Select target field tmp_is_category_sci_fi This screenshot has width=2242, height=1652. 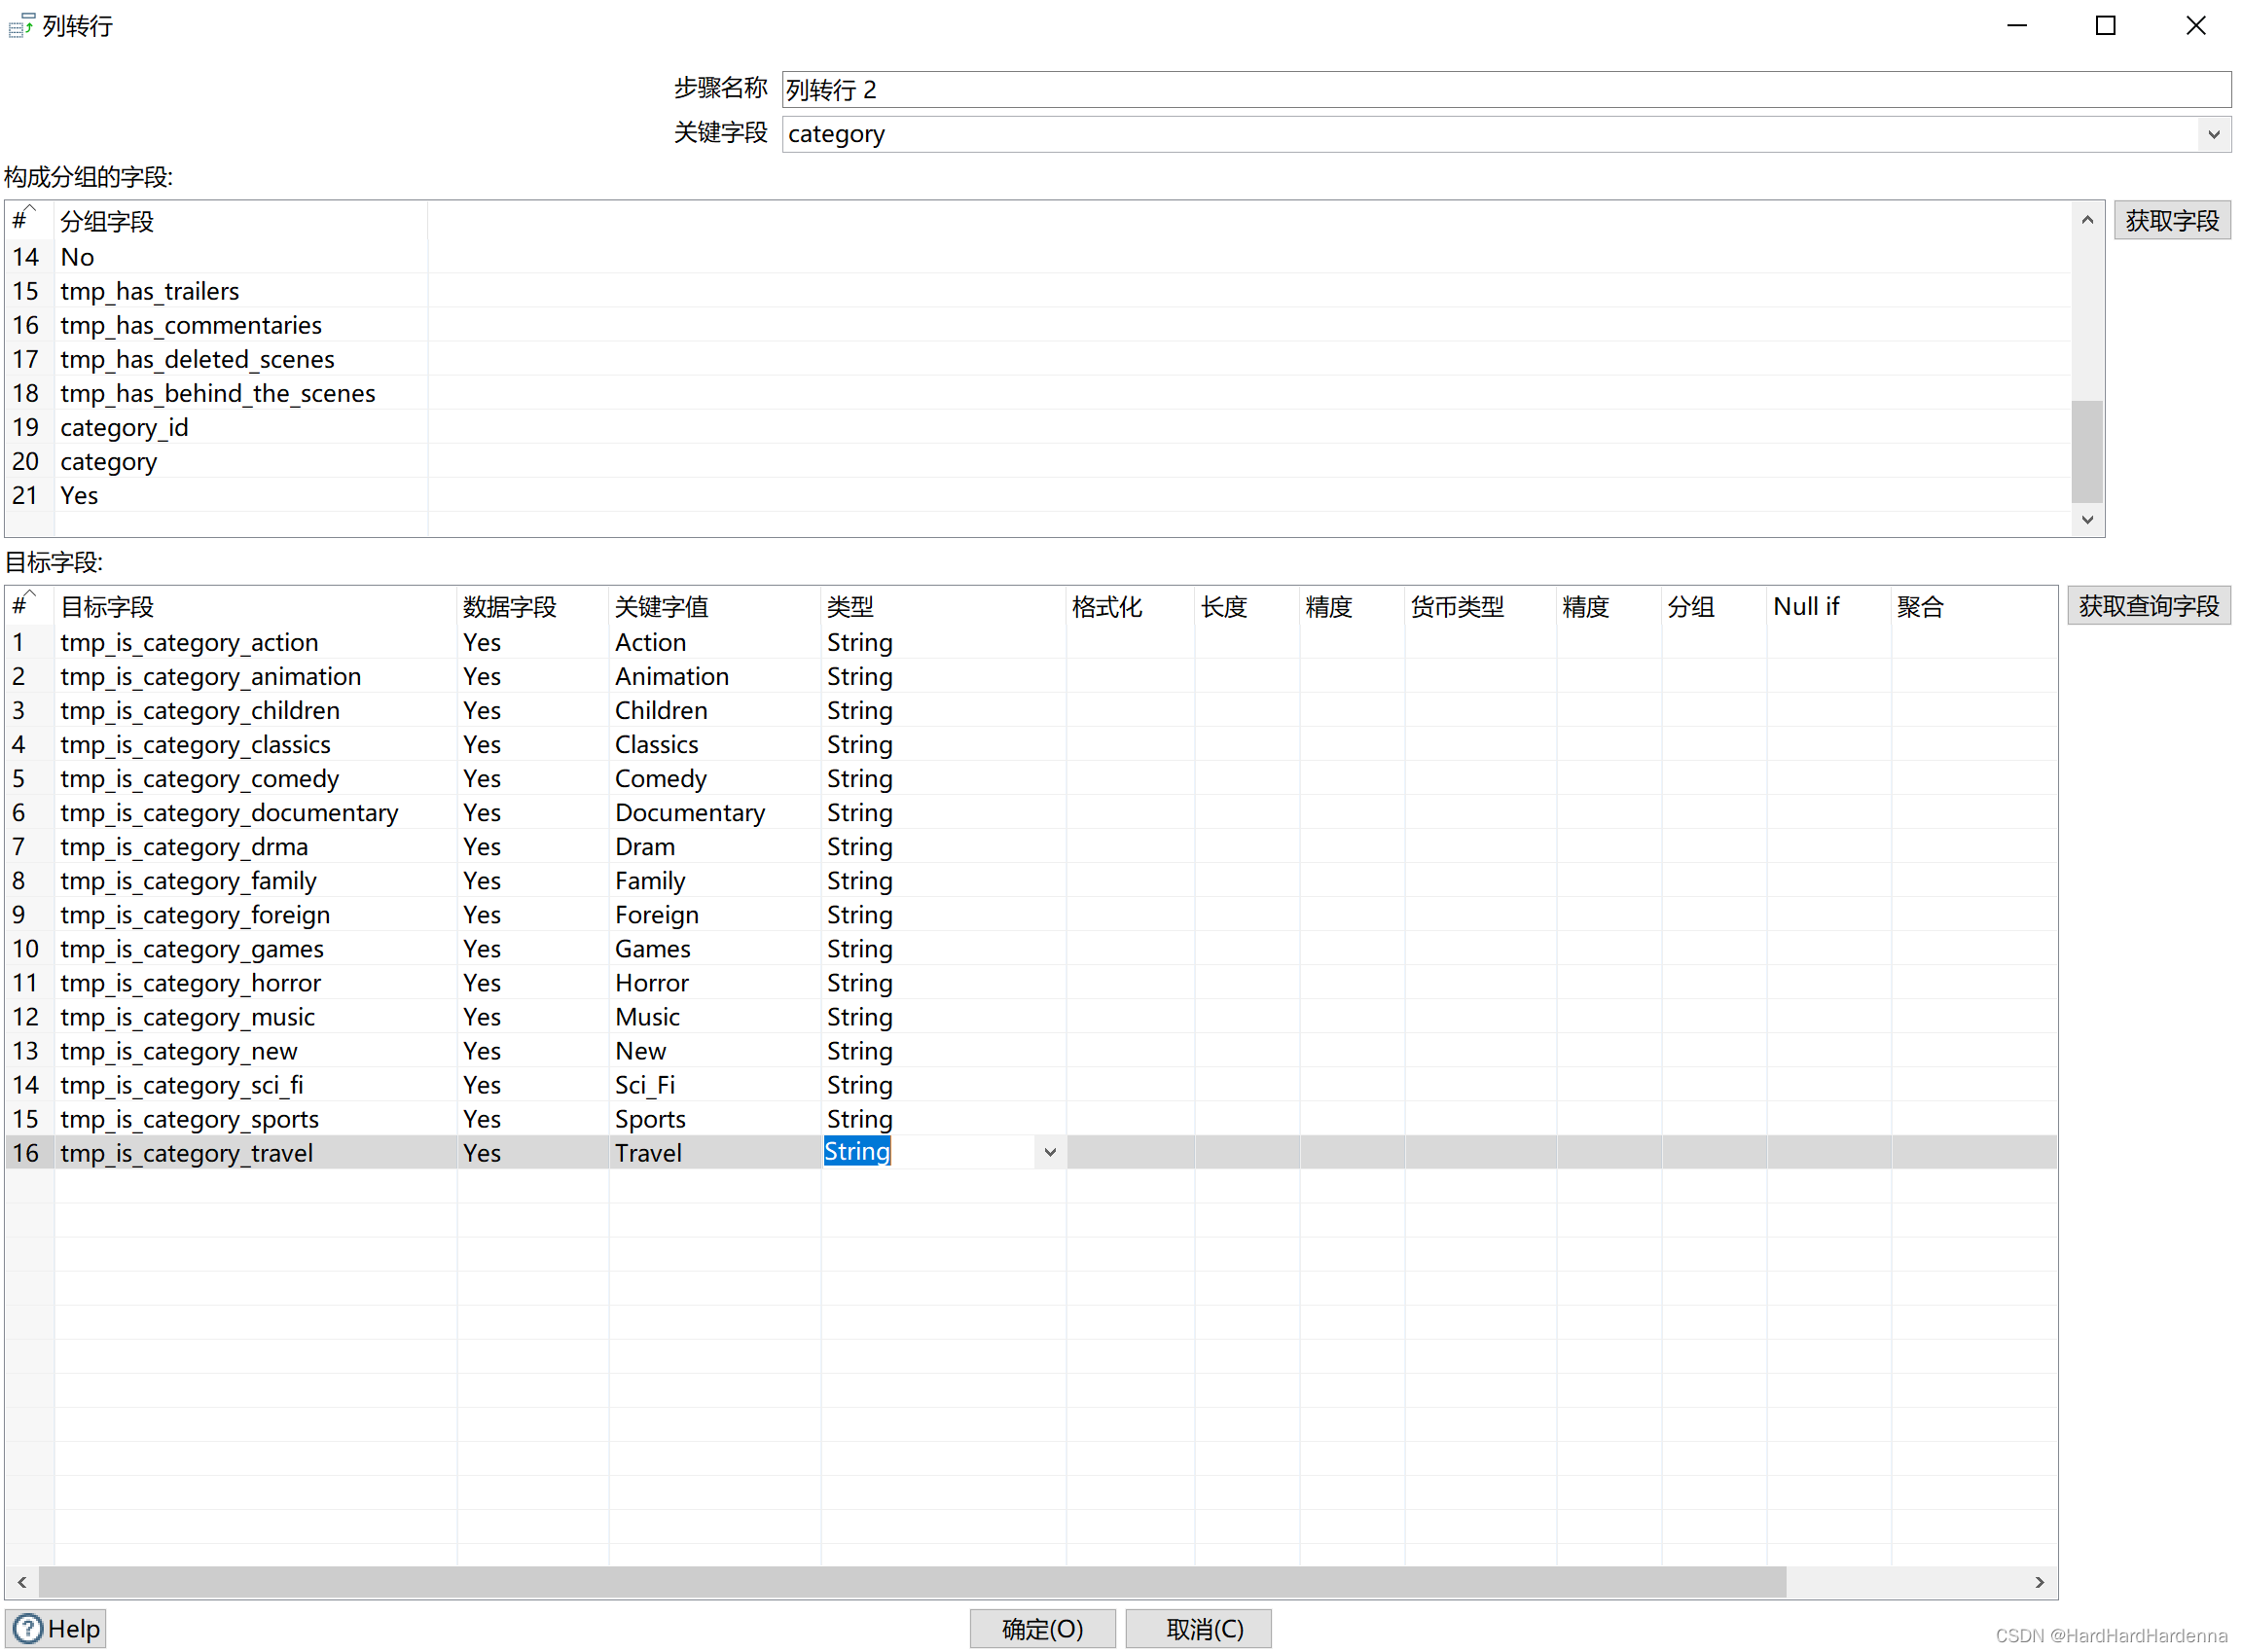tap(182, 1084)
